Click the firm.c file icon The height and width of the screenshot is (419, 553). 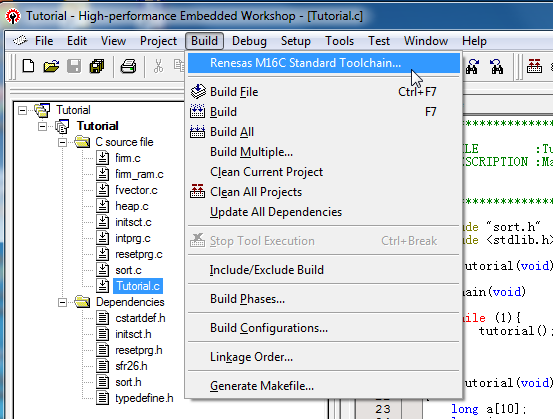pos(103,158)
